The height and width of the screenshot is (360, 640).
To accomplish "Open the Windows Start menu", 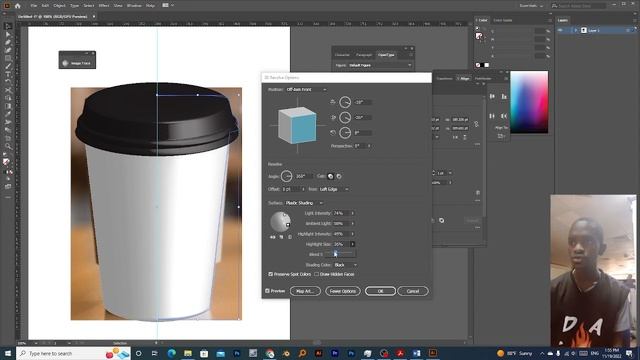I will [8, 353].
